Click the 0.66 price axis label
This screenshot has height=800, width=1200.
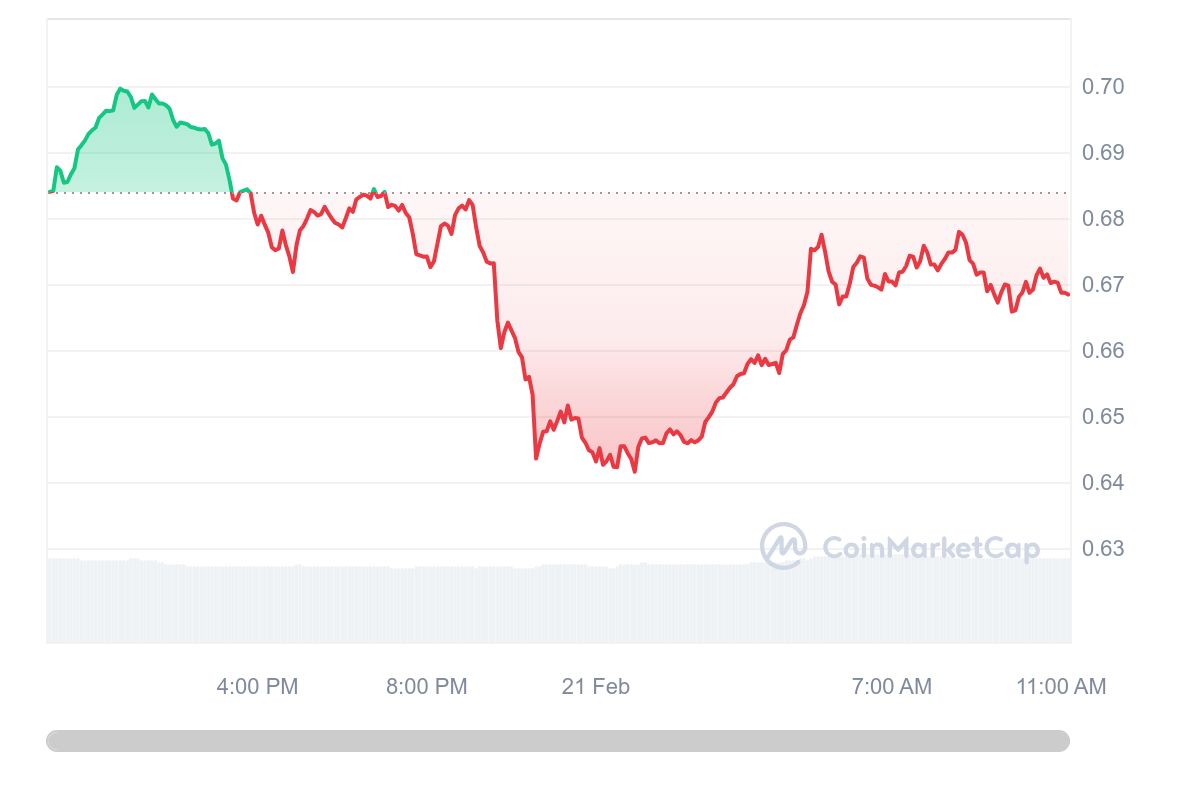(x=1103, y=351)
